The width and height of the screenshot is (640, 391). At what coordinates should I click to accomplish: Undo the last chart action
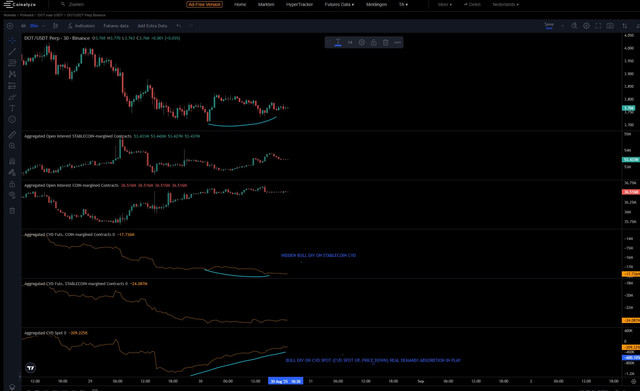tap(179, 26)
